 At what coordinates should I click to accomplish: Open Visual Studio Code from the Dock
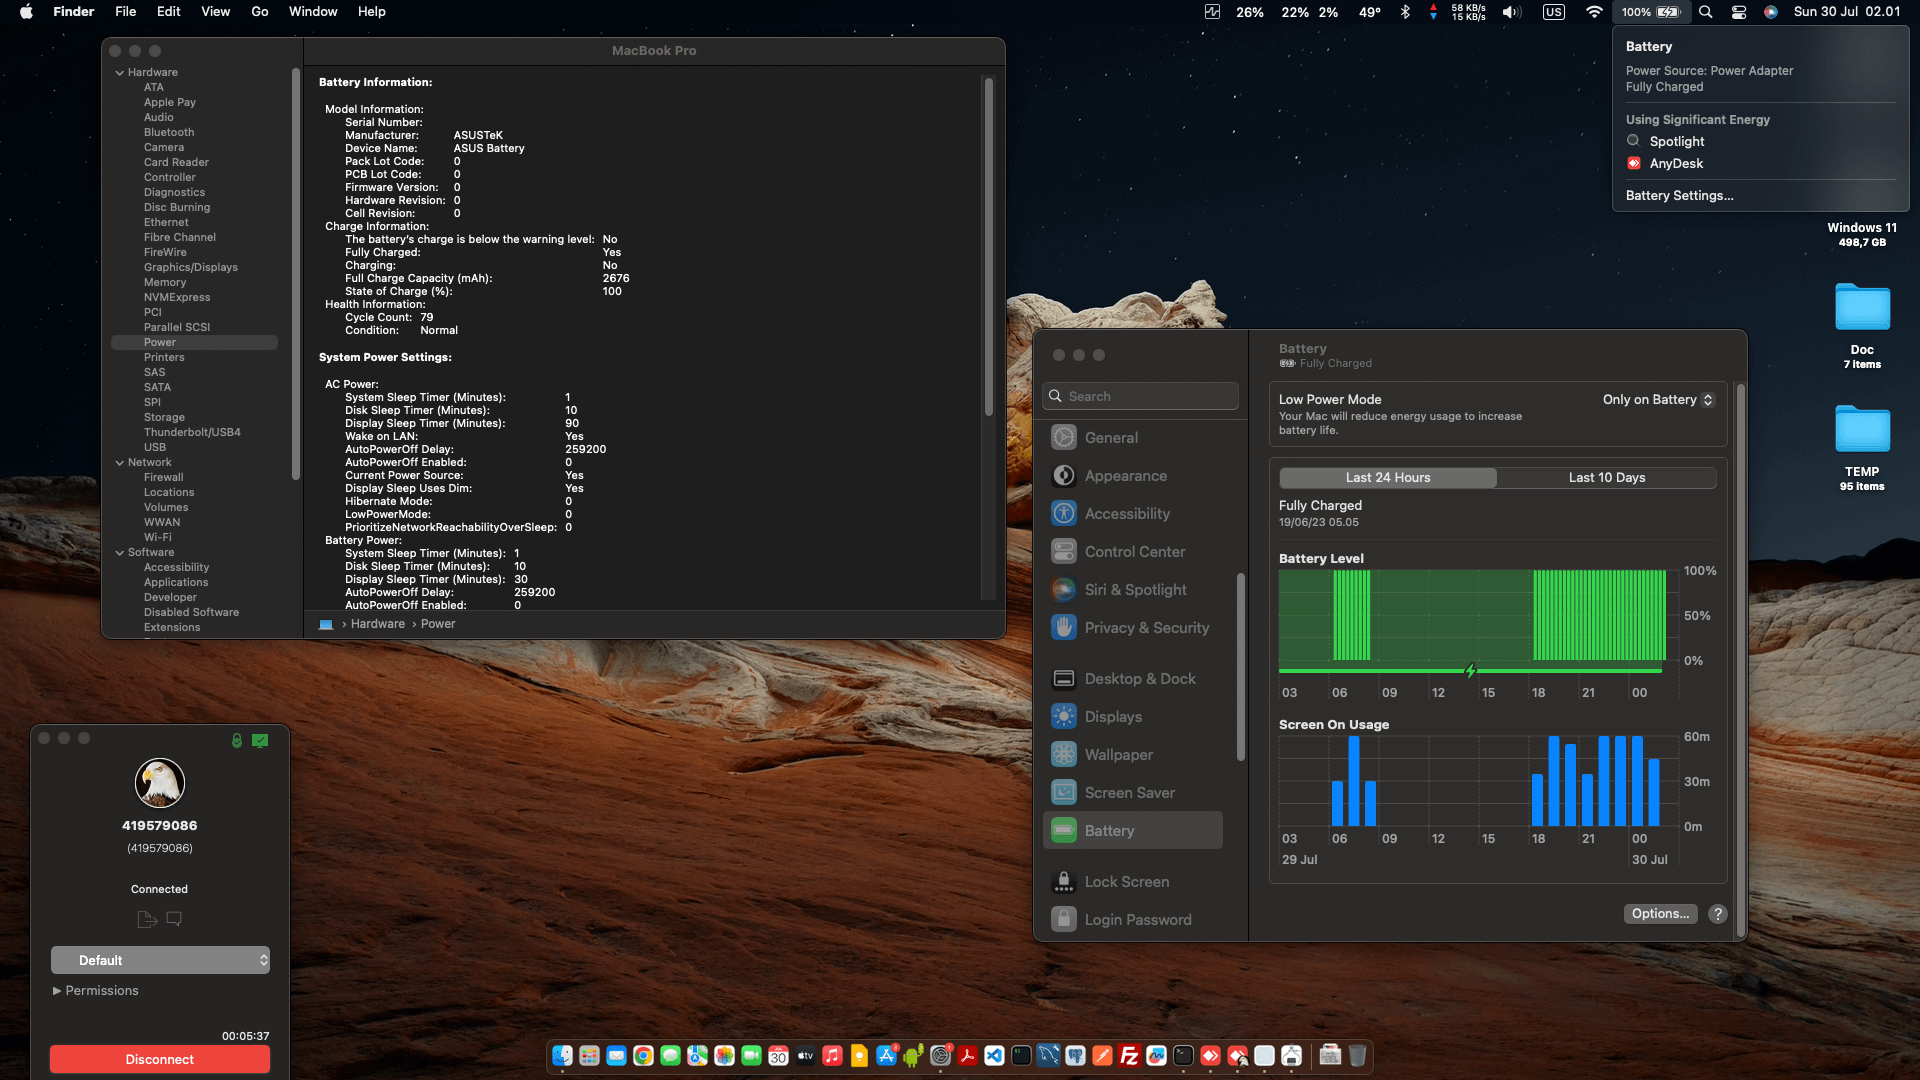pyautogui.click(x=994, y=1055)
